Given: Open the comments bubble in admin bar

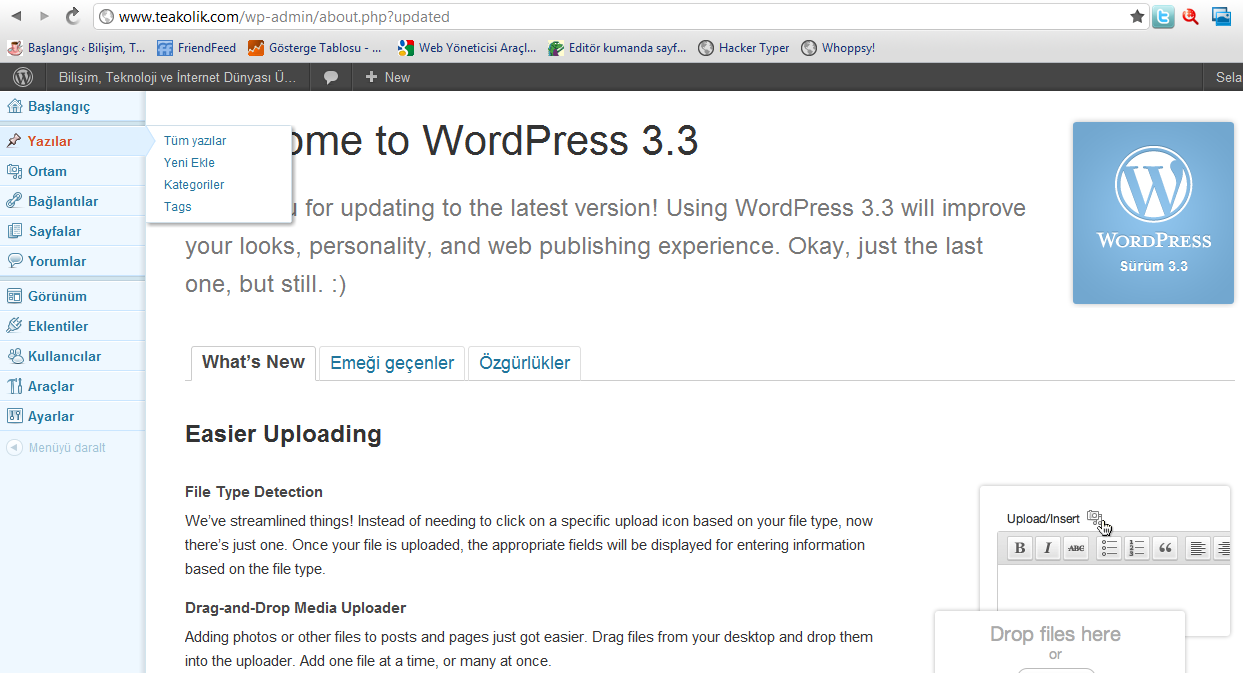Looking at the screenshot, I should point(331,77).
